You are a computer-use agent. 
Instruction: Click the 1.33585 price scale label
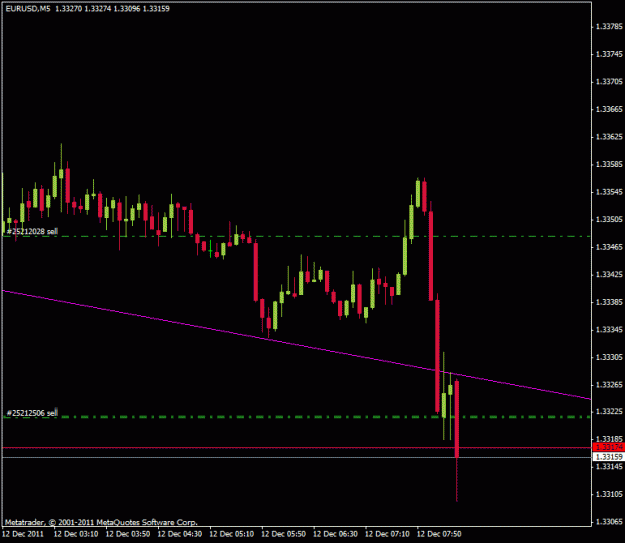609,164
